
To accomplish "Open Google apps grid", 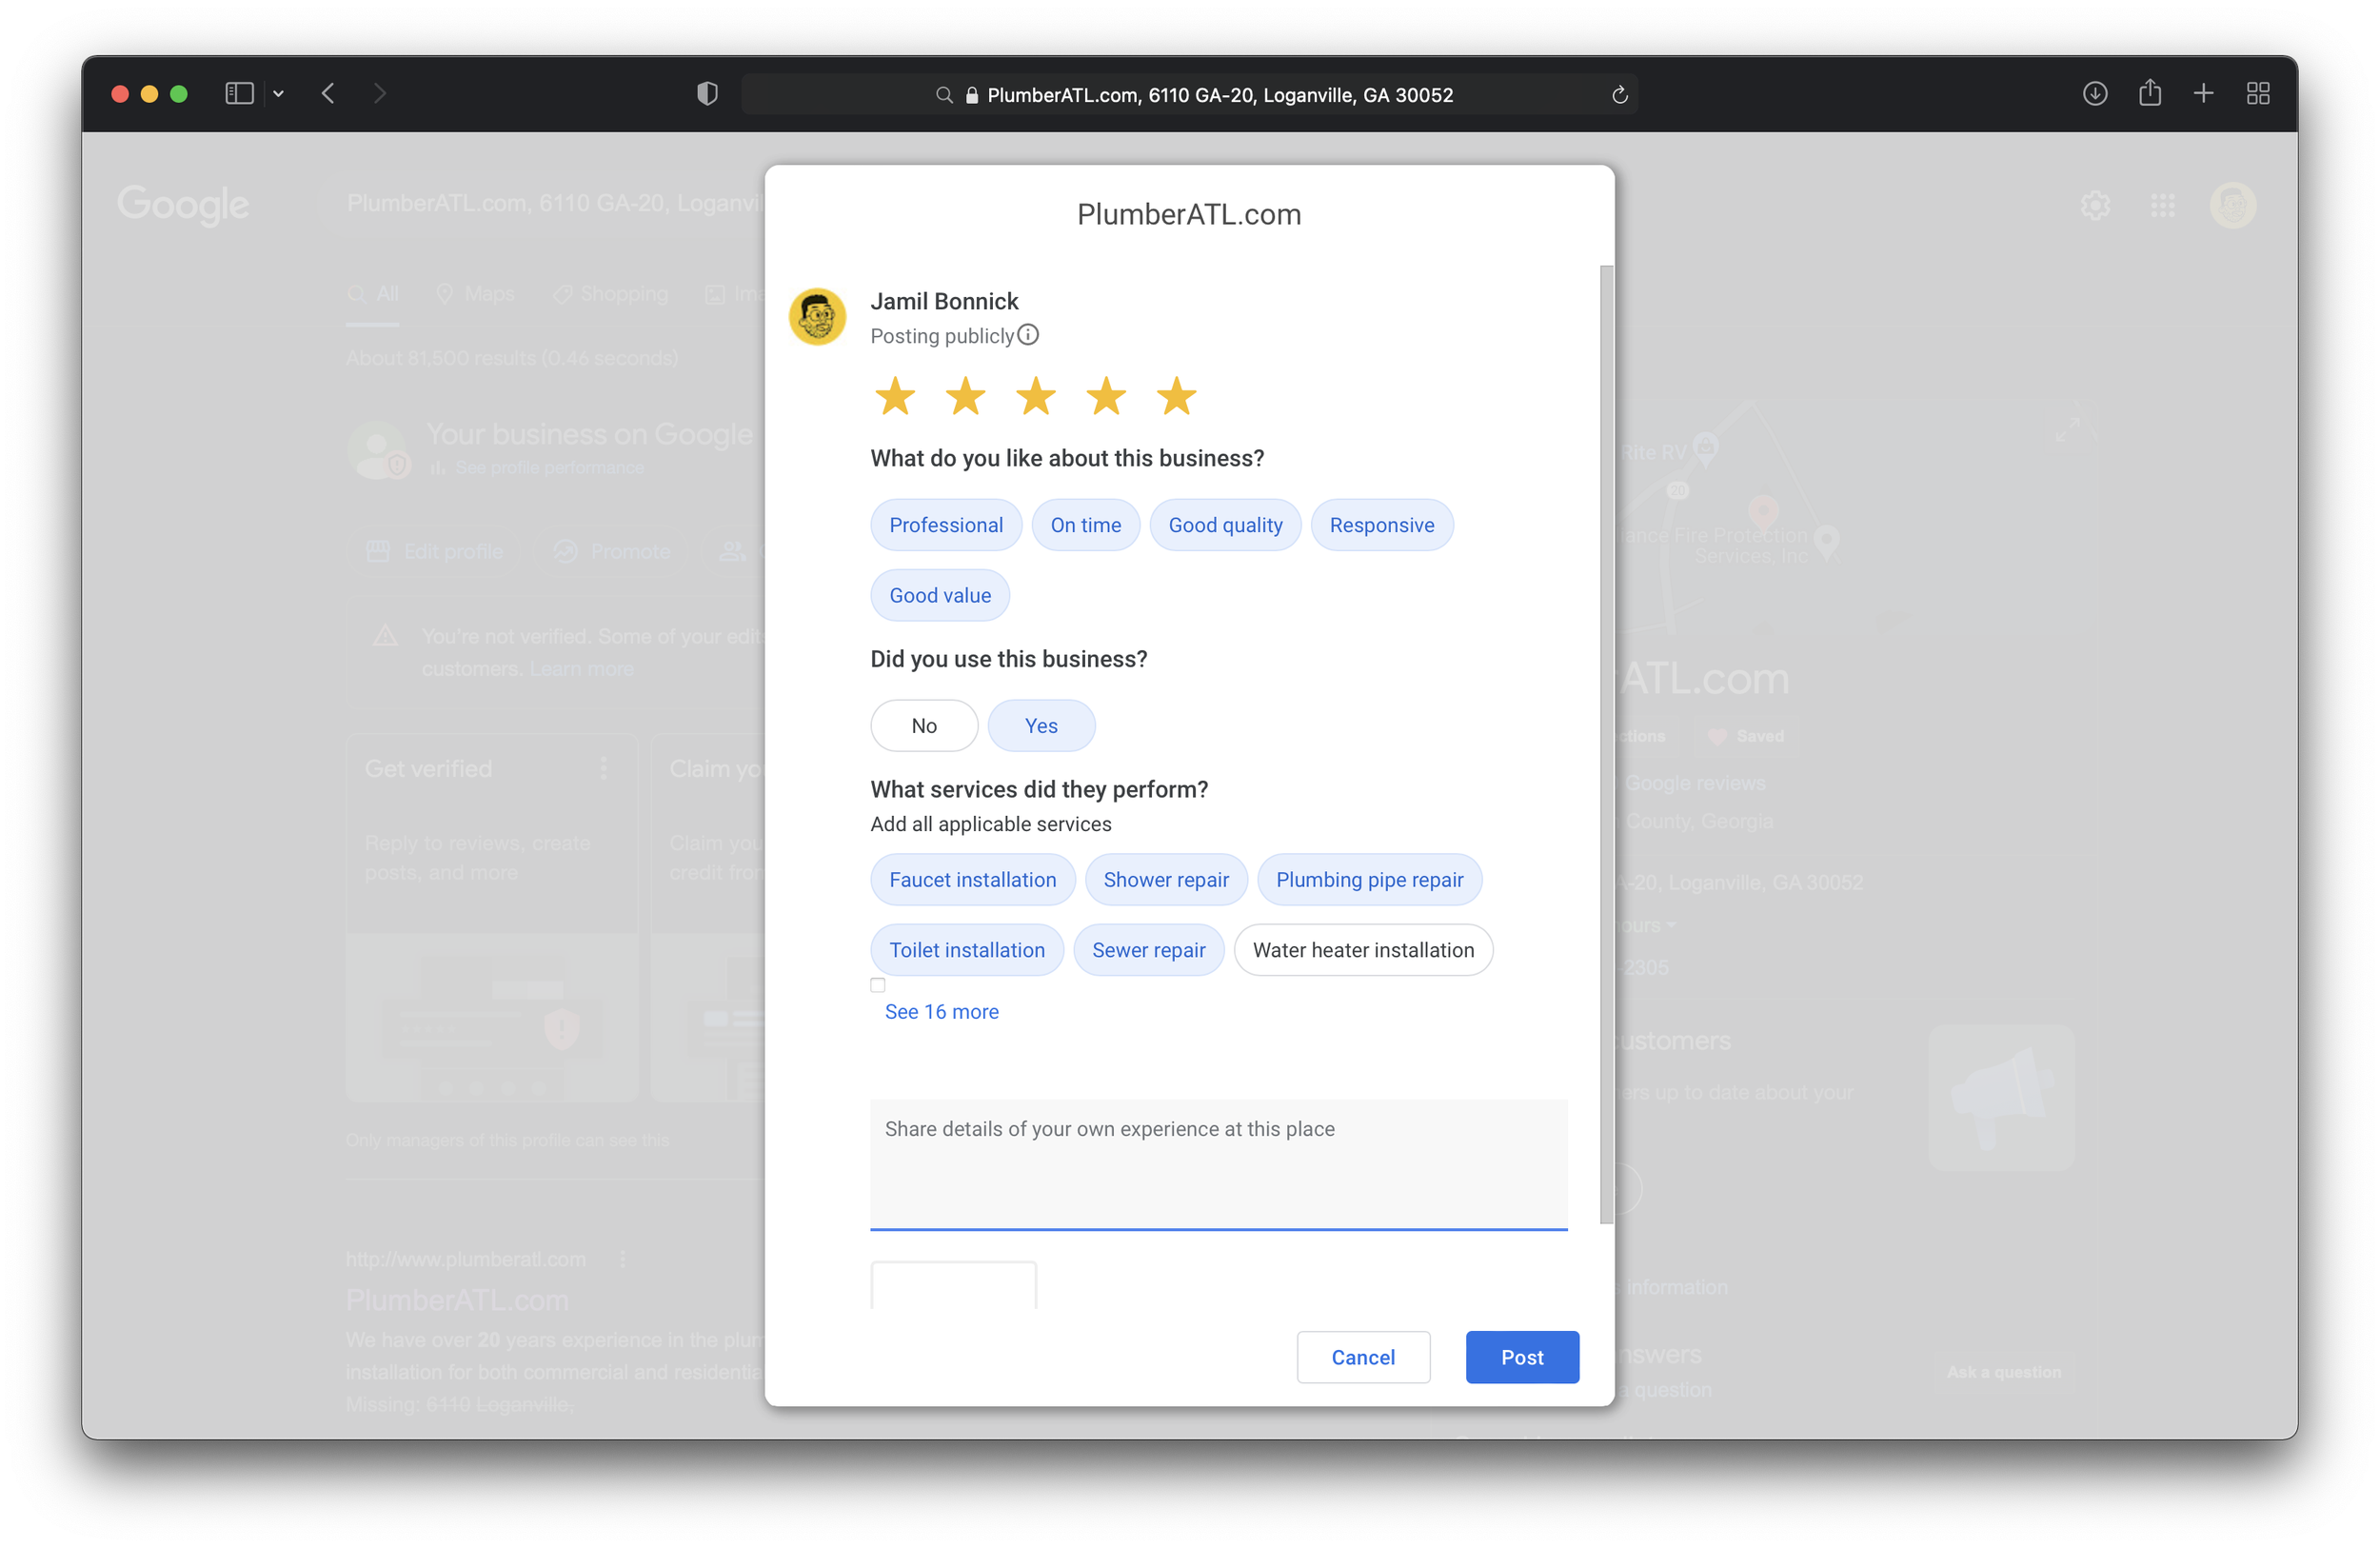I will [2162, 206].
